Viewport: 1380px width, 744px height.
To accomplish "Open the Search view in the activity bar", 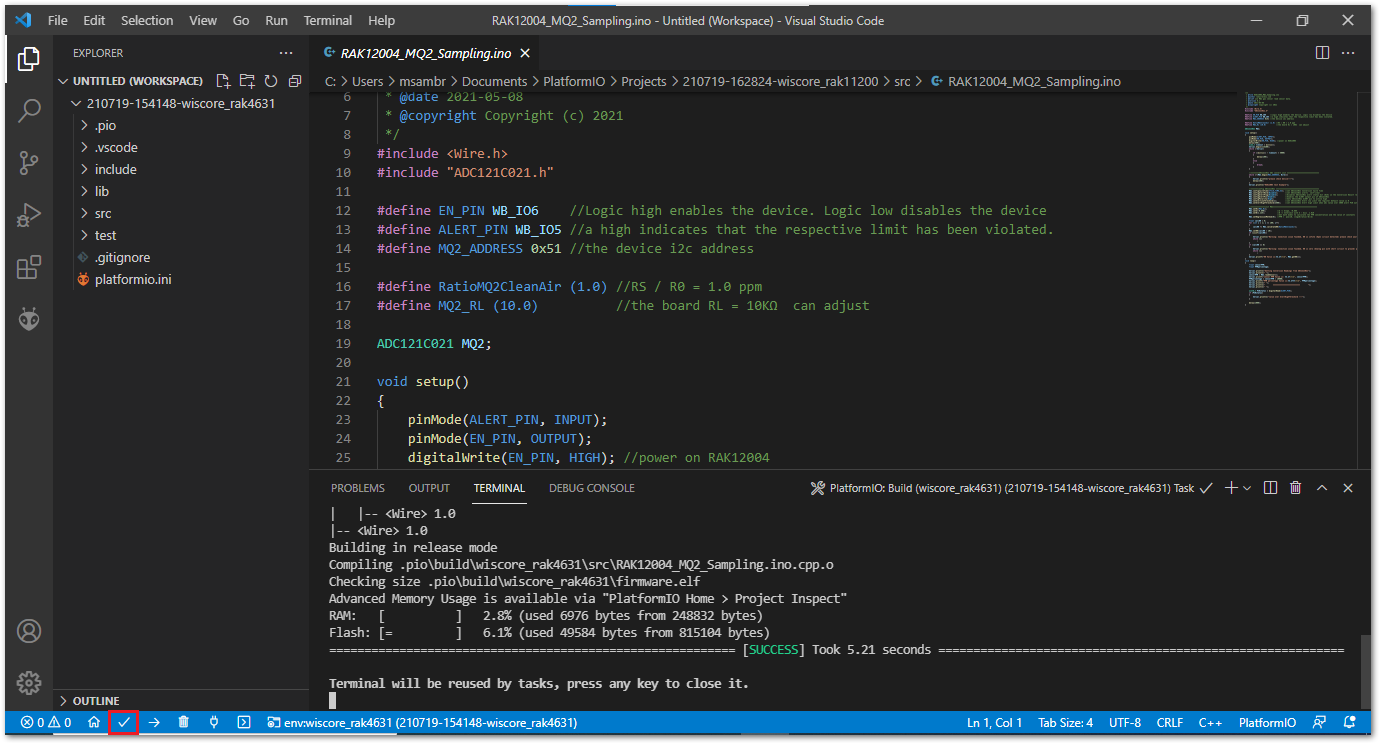I will [x=29, y=110].
